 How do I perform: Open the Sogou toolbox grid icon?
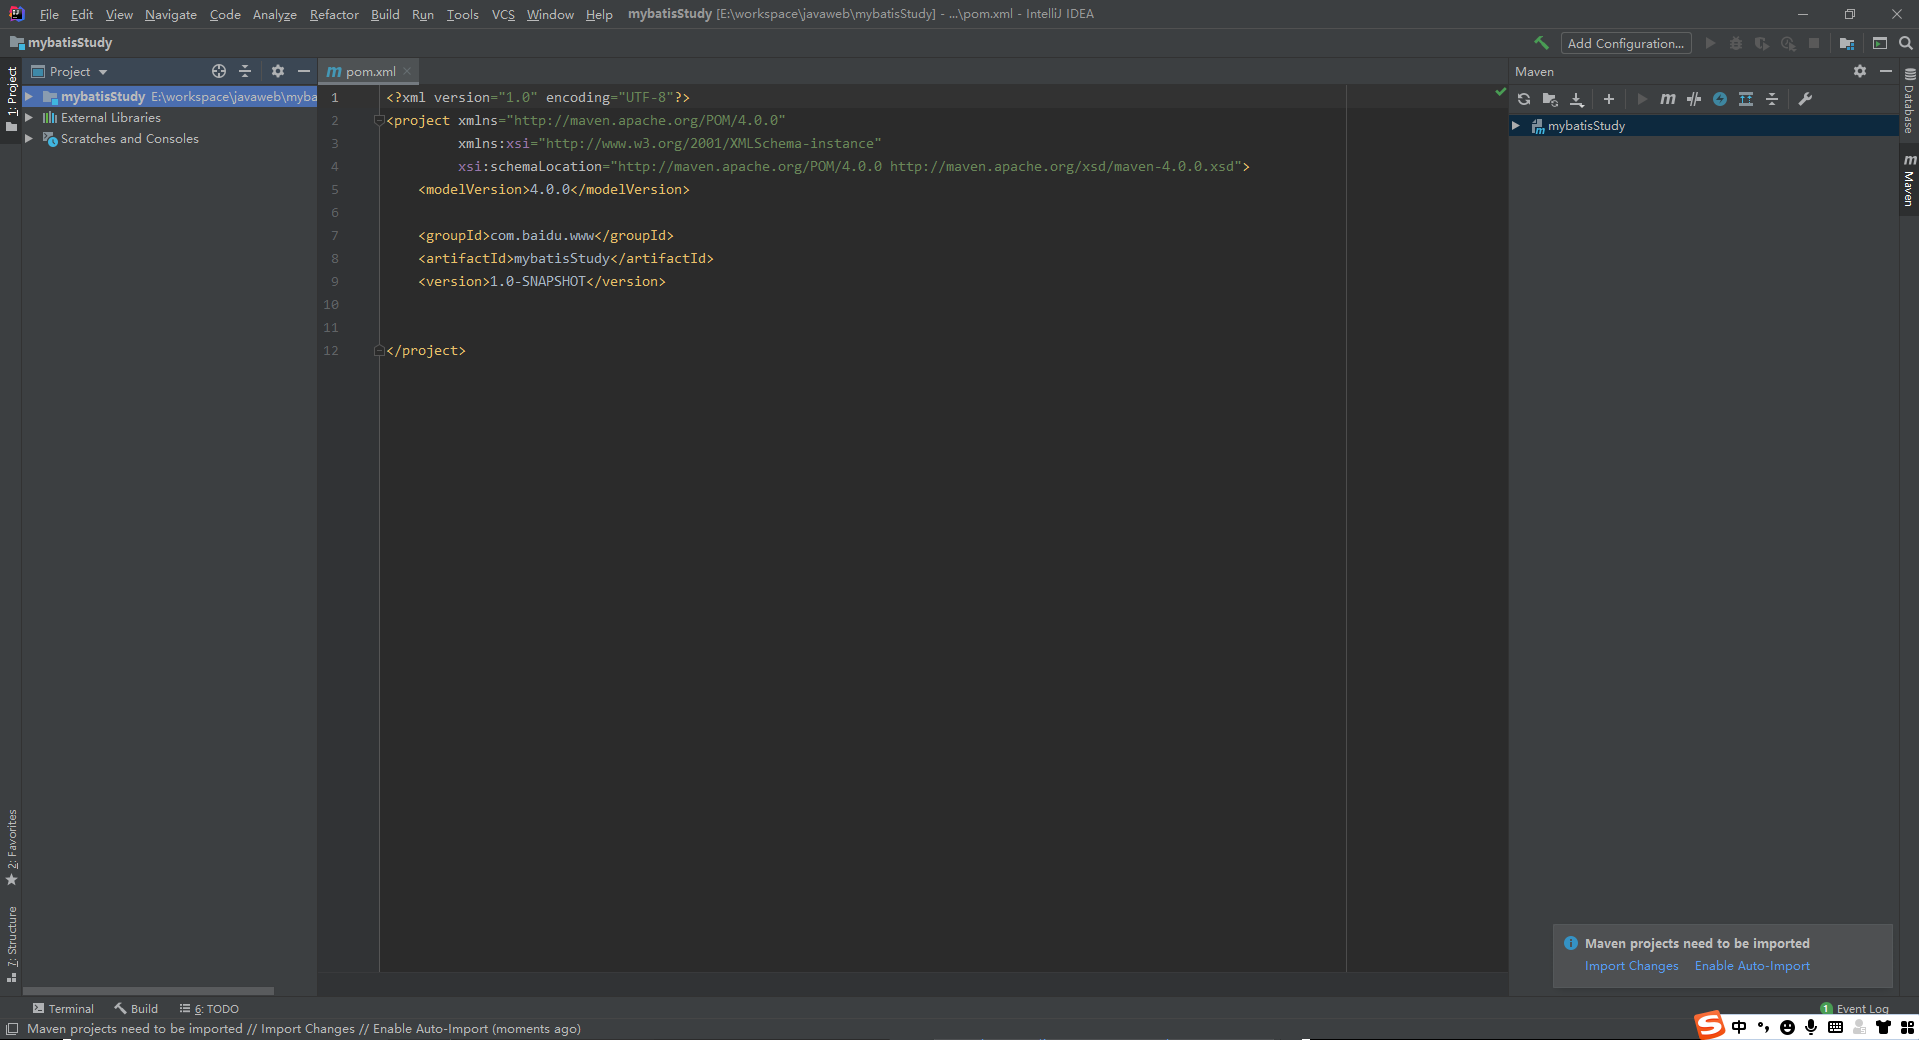(1907, 1027)
